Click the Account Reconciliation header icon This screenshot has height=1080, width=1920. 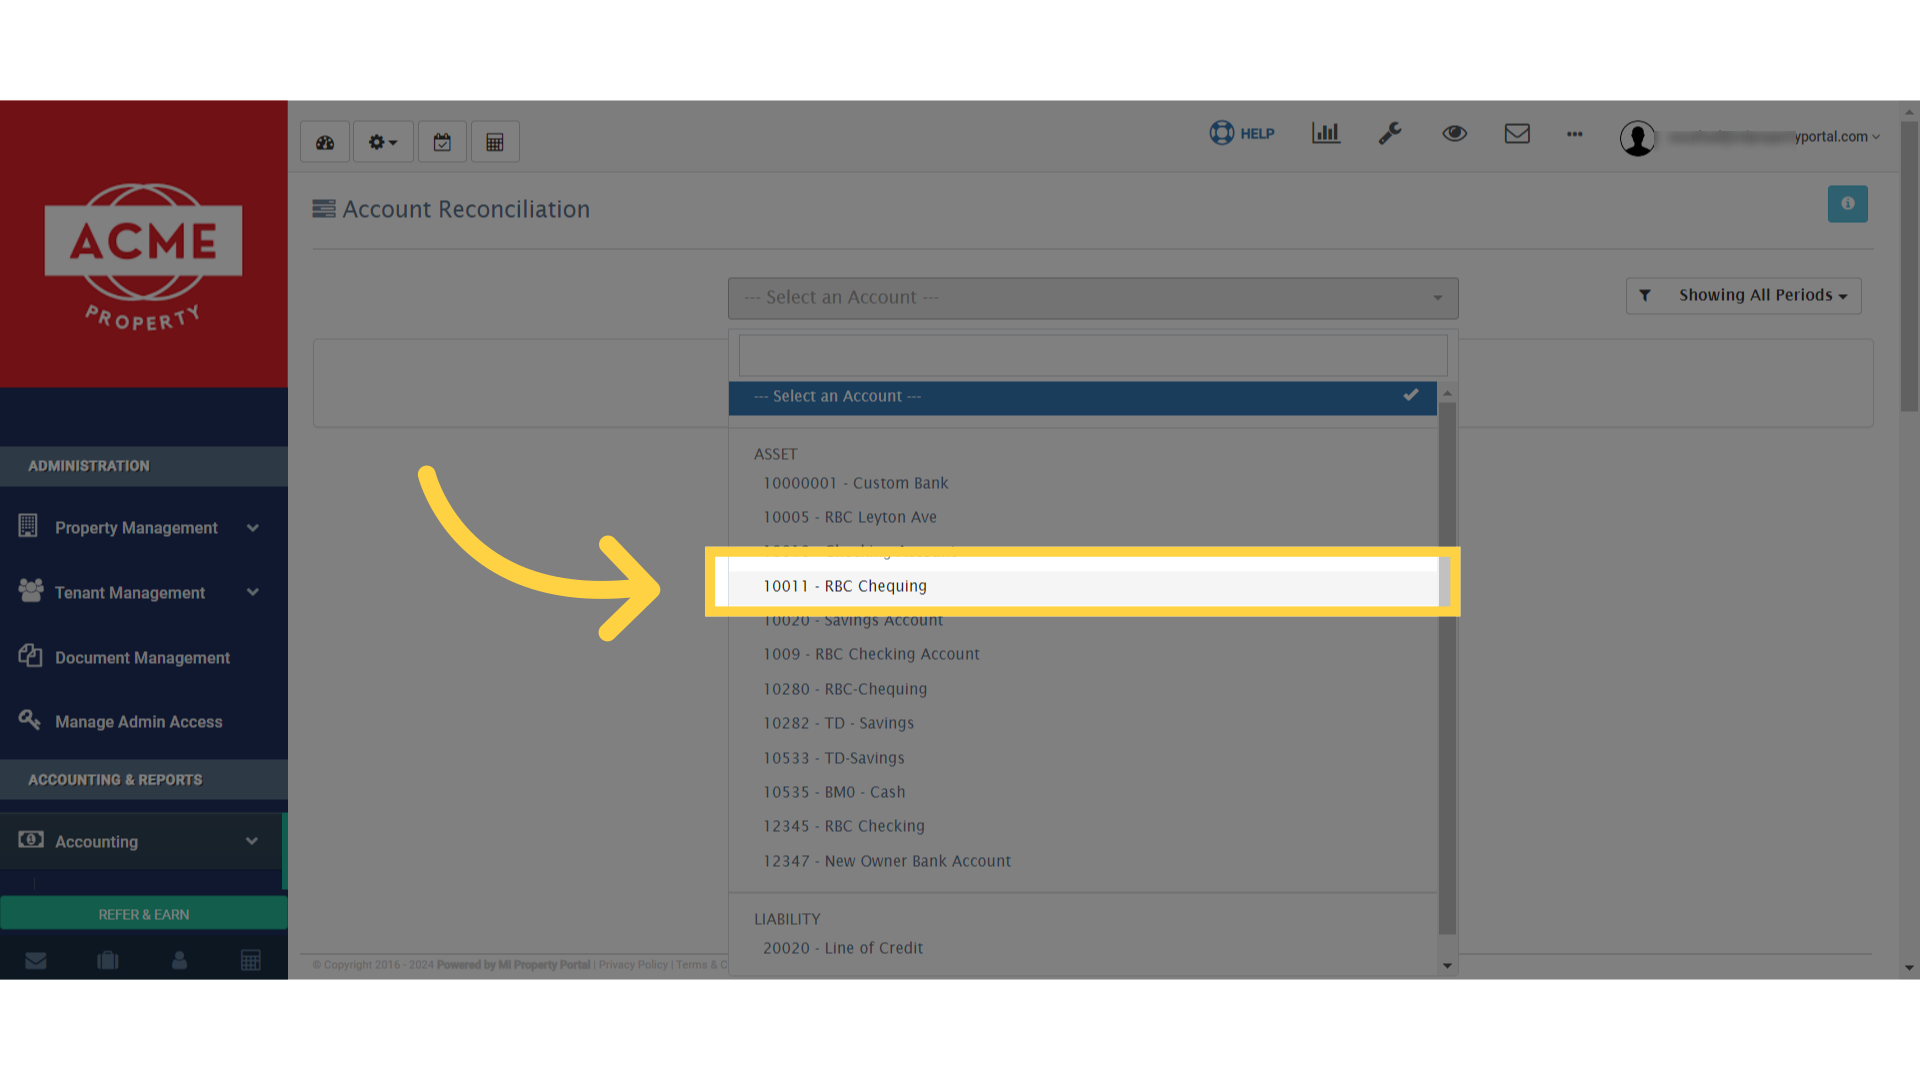(x=324, y=209)
